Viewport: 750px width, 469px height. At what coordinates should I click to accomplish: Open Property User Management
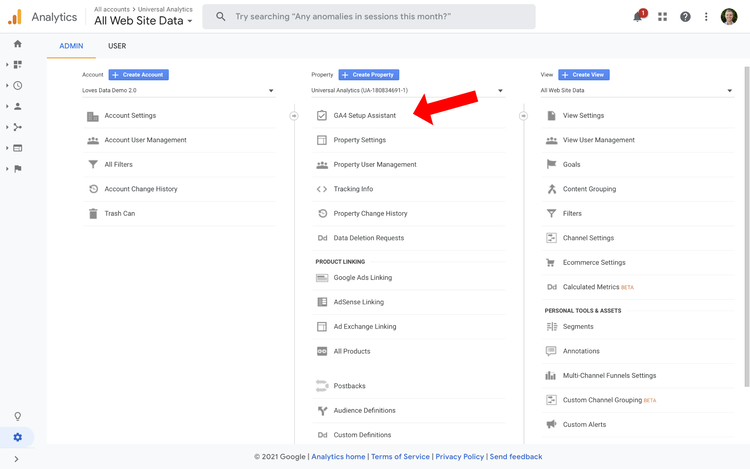(x=375, y=164)
